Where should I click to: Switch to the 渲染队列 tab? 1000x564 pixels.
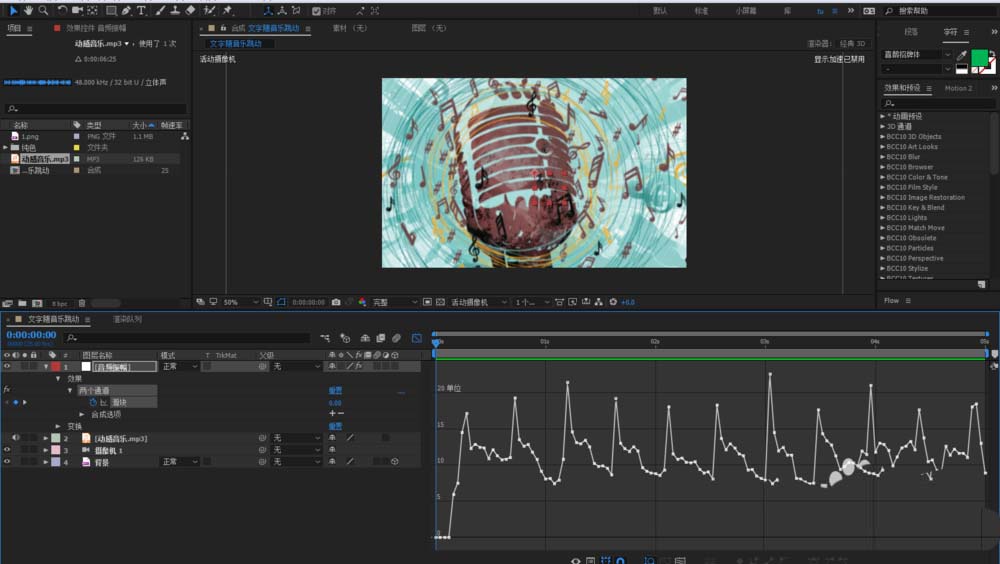click(127, 319)
